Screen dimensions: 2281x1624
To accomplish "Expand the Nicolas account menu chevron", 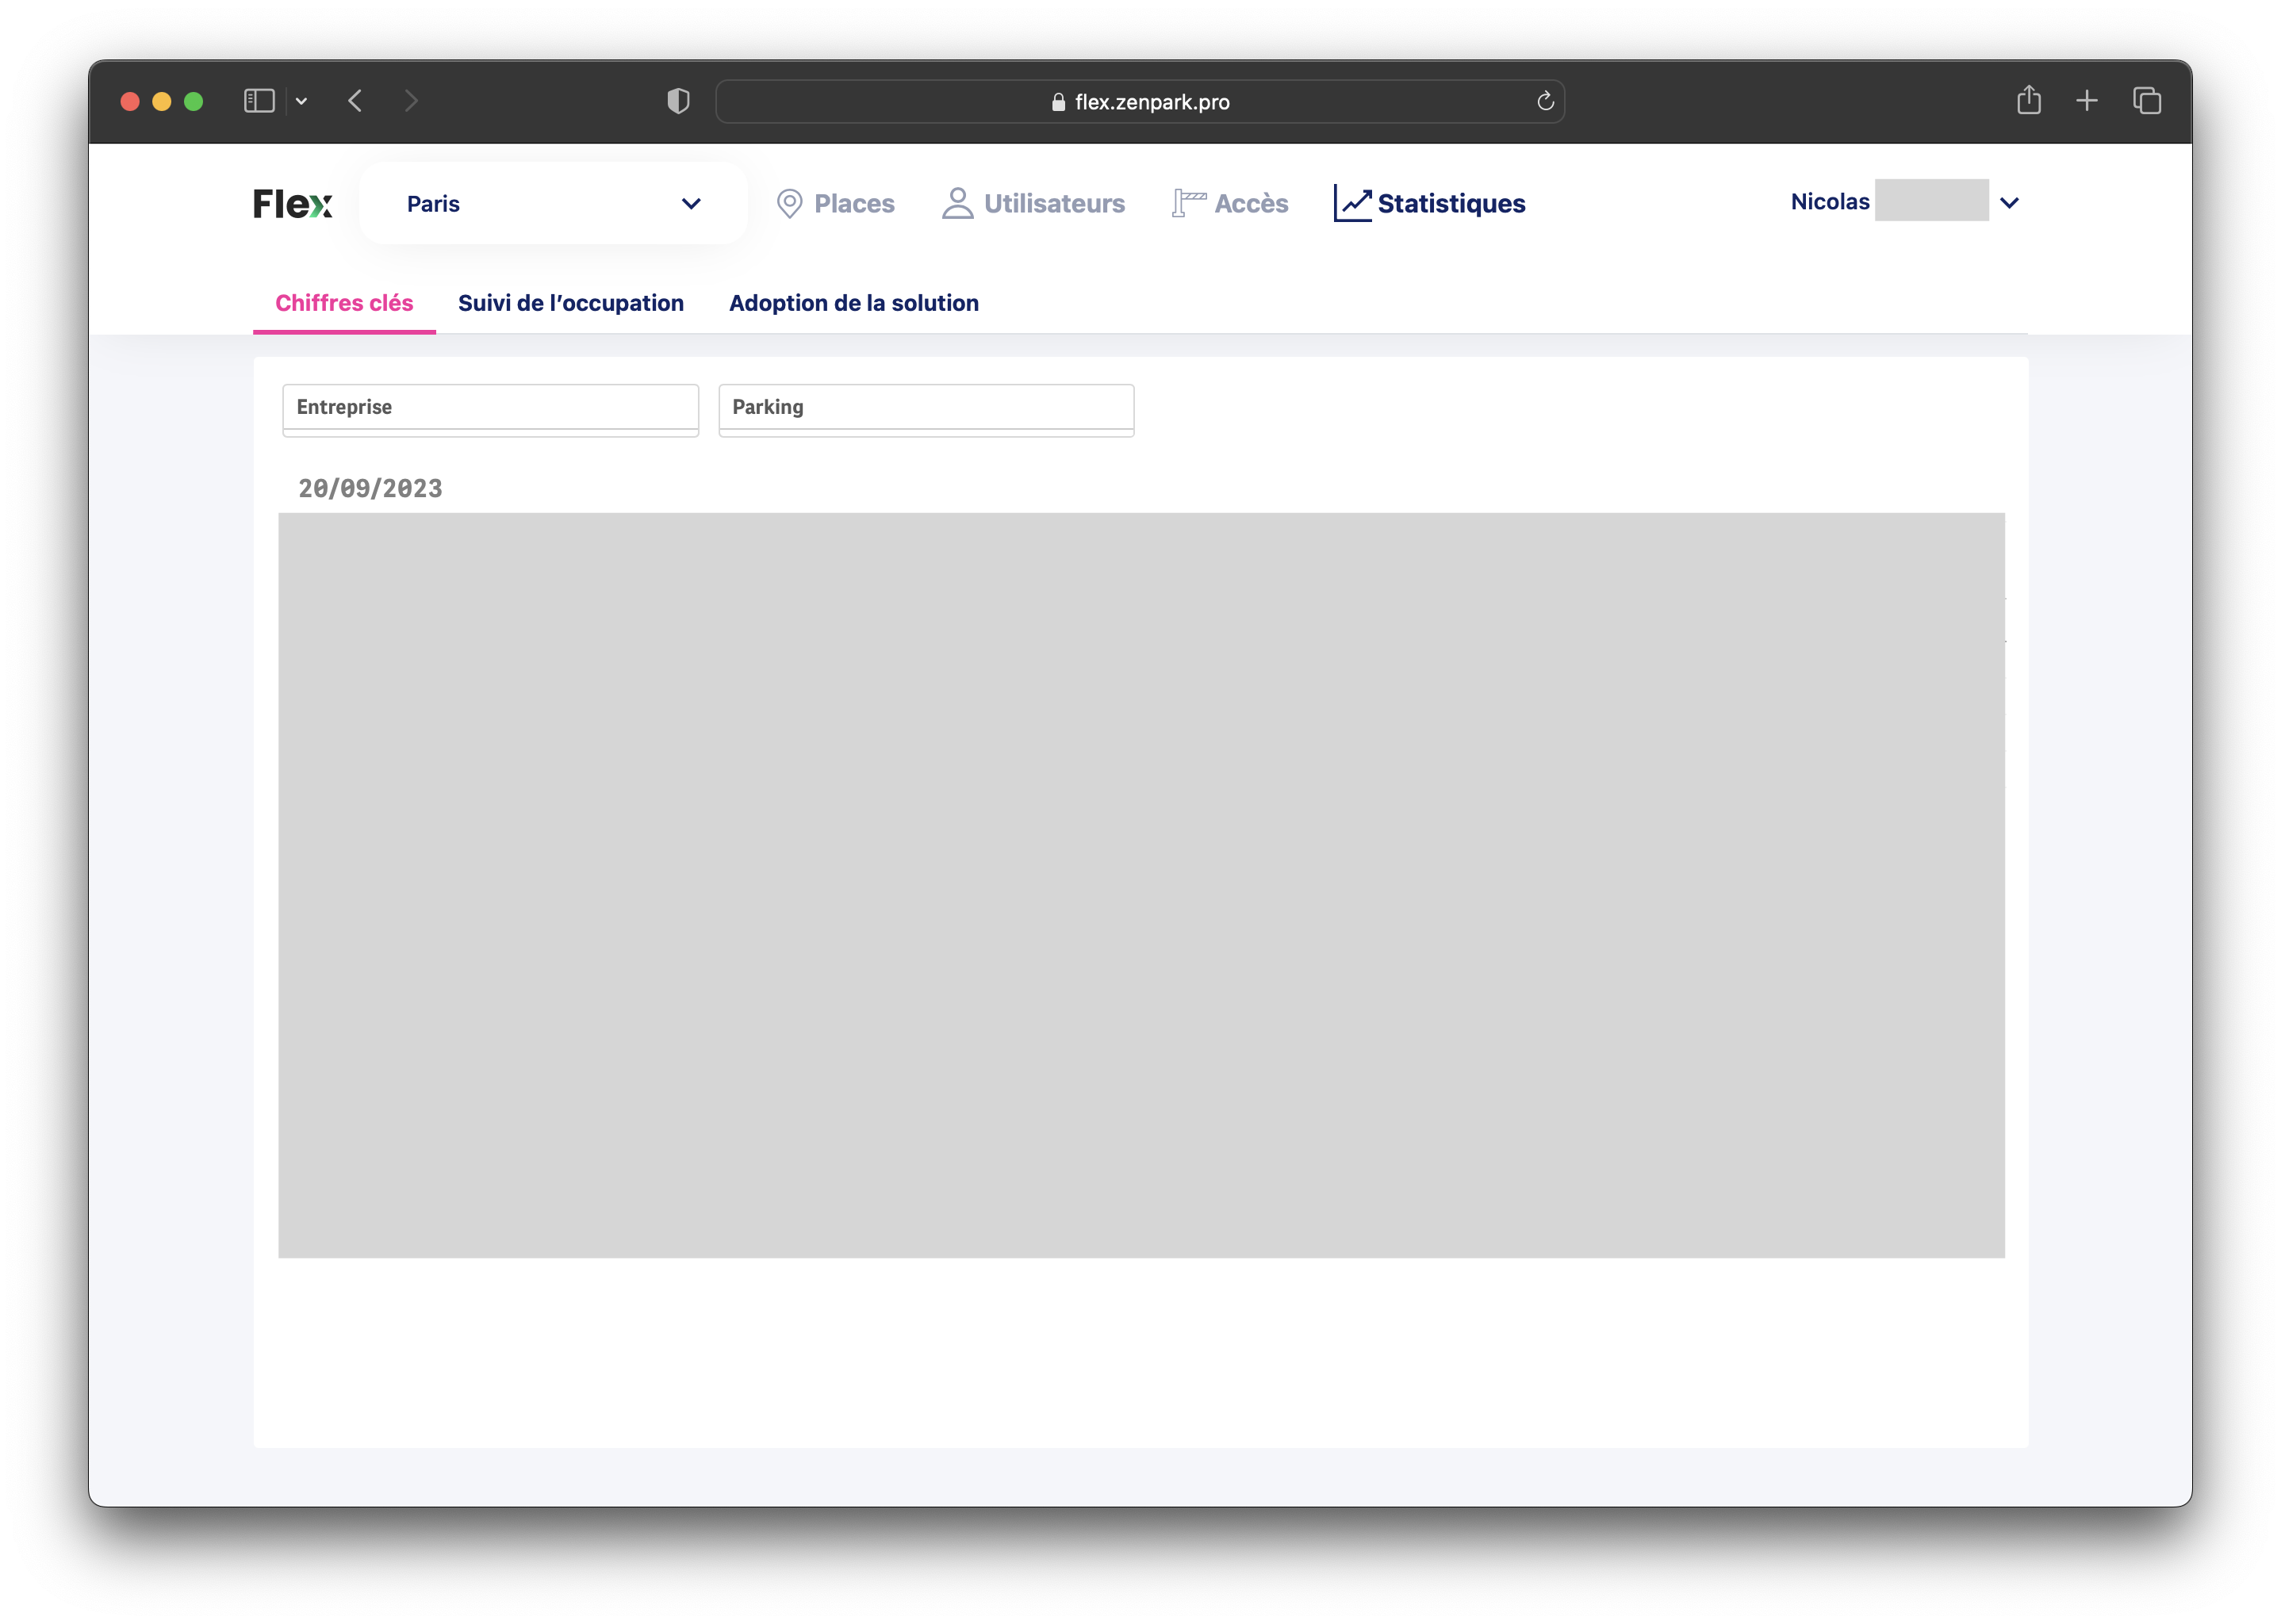I will 2009,203.
